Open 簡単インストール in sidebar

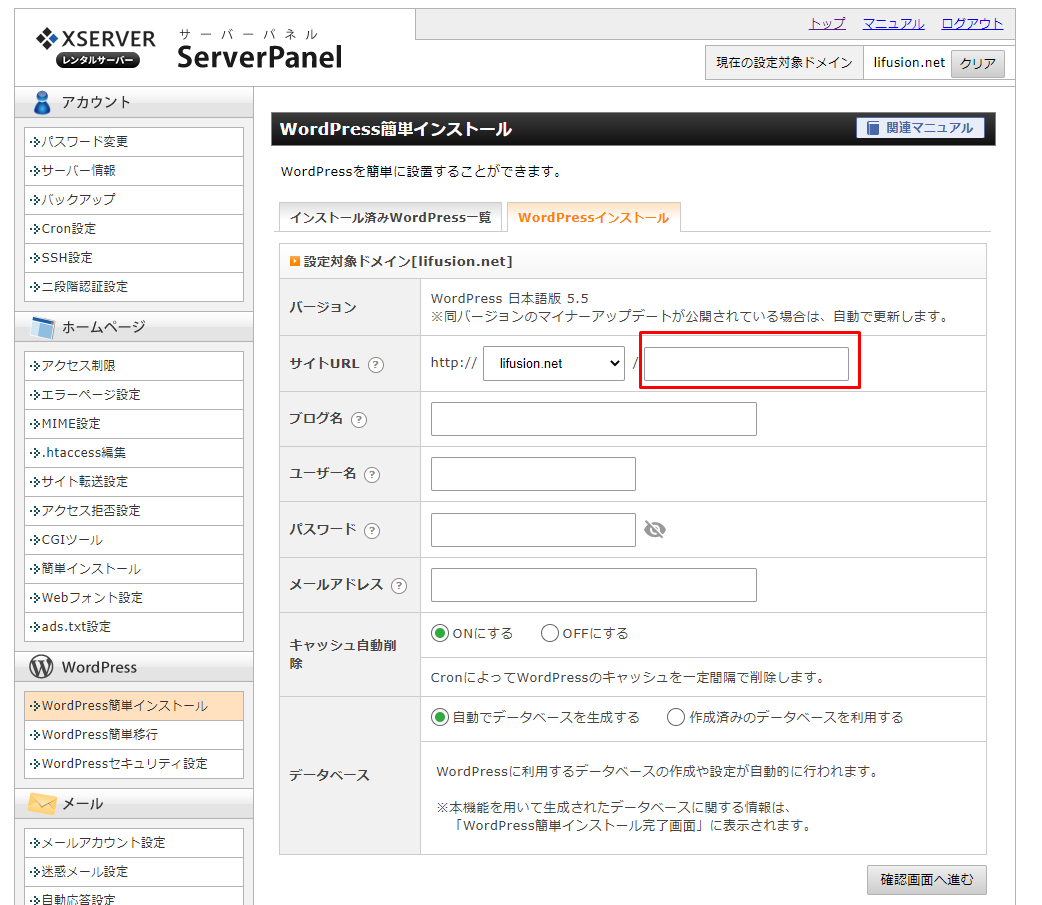pyautogui.click(x=134, y=569)
